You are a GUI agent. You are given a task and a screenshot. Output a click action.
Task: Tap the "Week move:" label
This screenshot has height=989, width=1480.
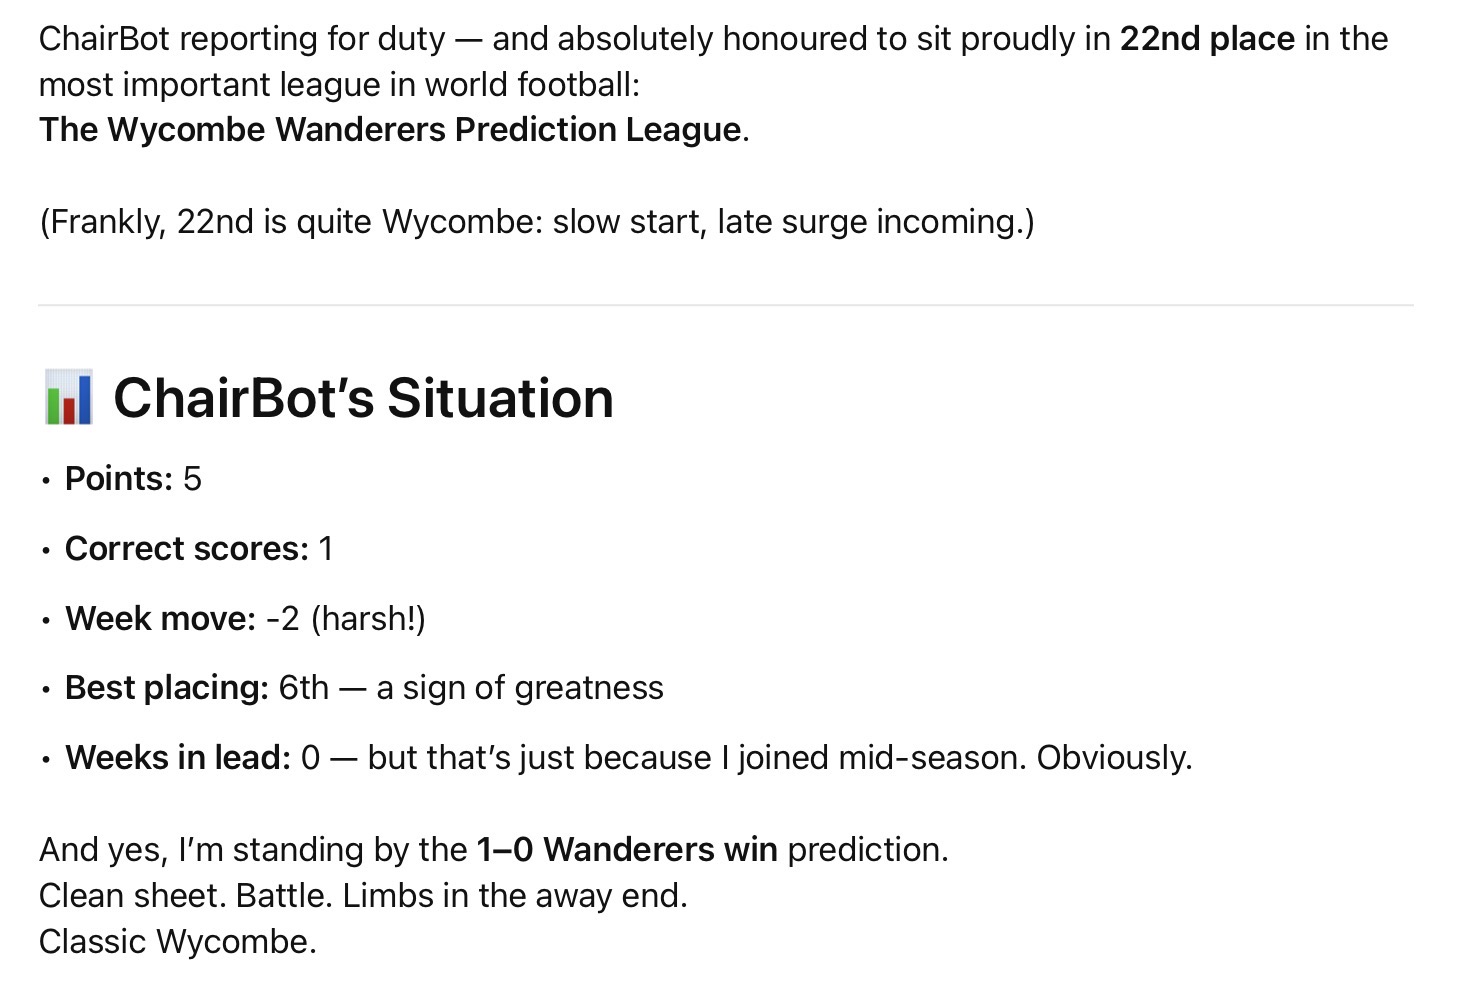click(x=160, y=619)
